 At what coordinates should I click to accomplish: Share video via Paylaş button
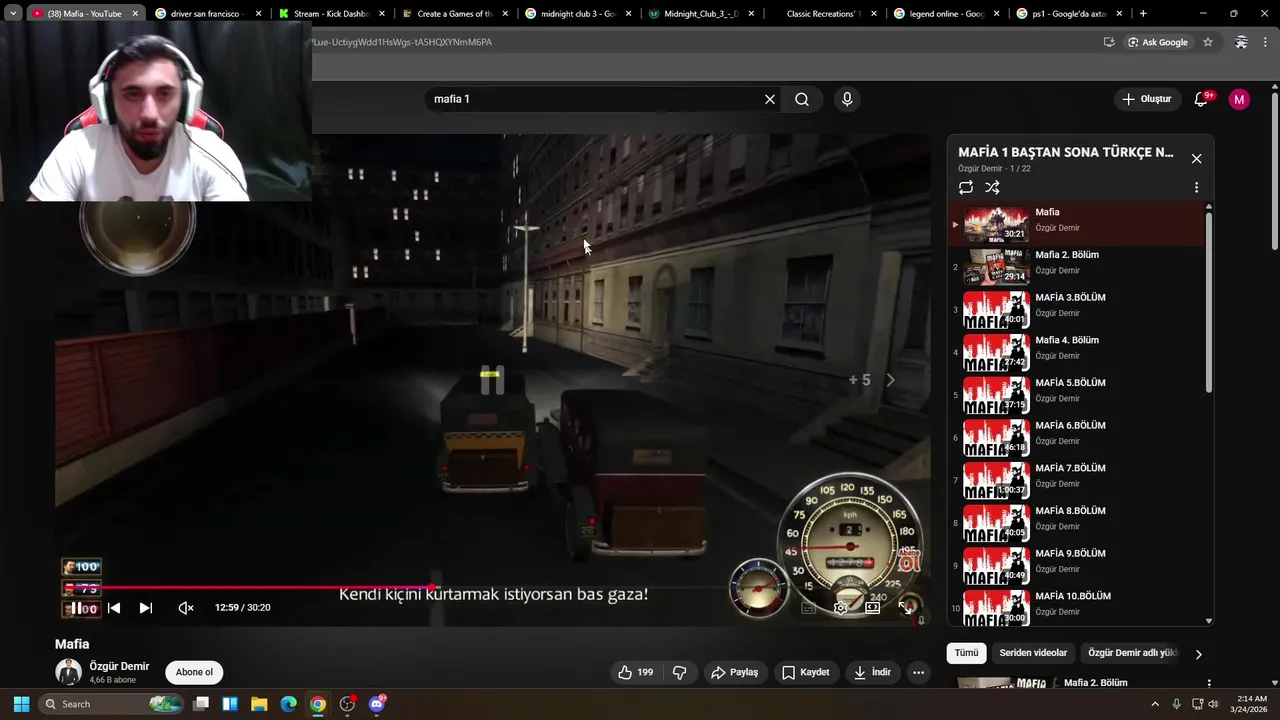(x=734, y=672)
